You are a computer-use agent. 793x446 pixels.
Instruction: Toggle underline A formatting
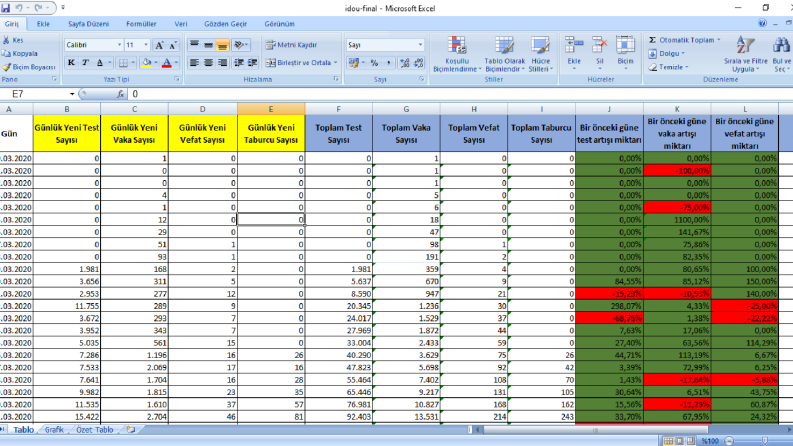[100, 63]
